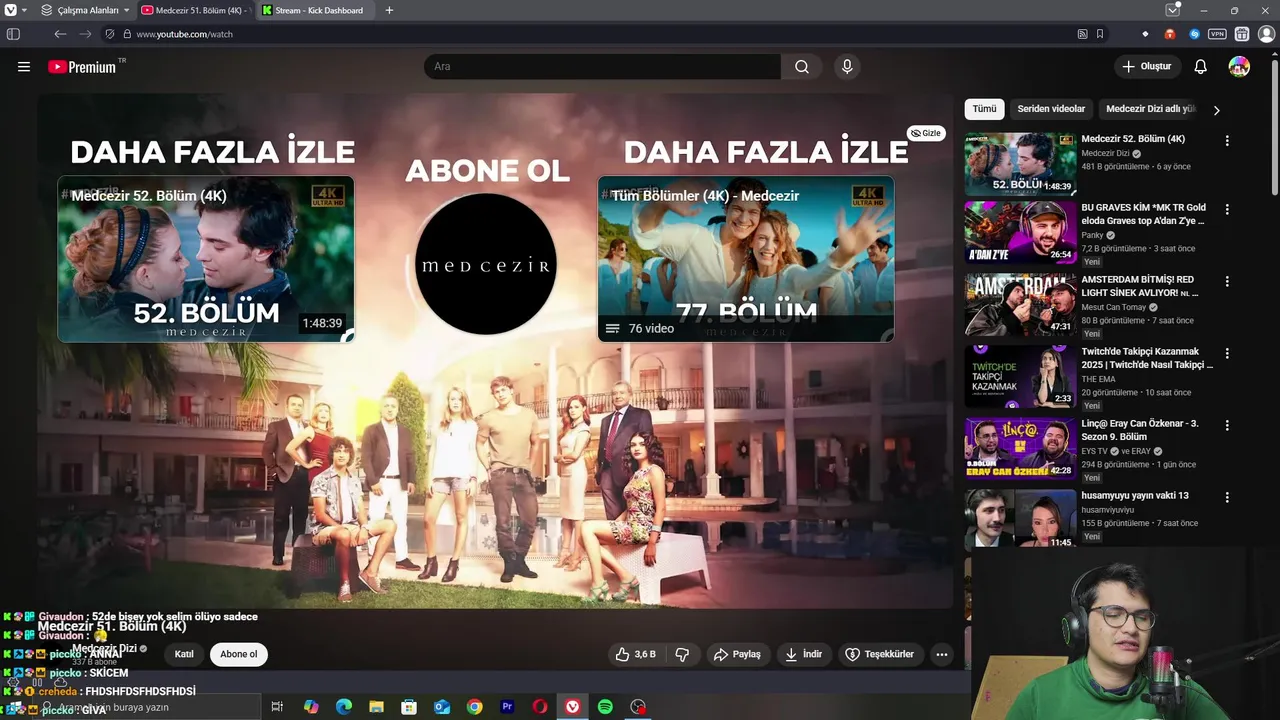The image size is (1280, 720).
Task: Click in the YouTube Ara search field
Action: 602,67
